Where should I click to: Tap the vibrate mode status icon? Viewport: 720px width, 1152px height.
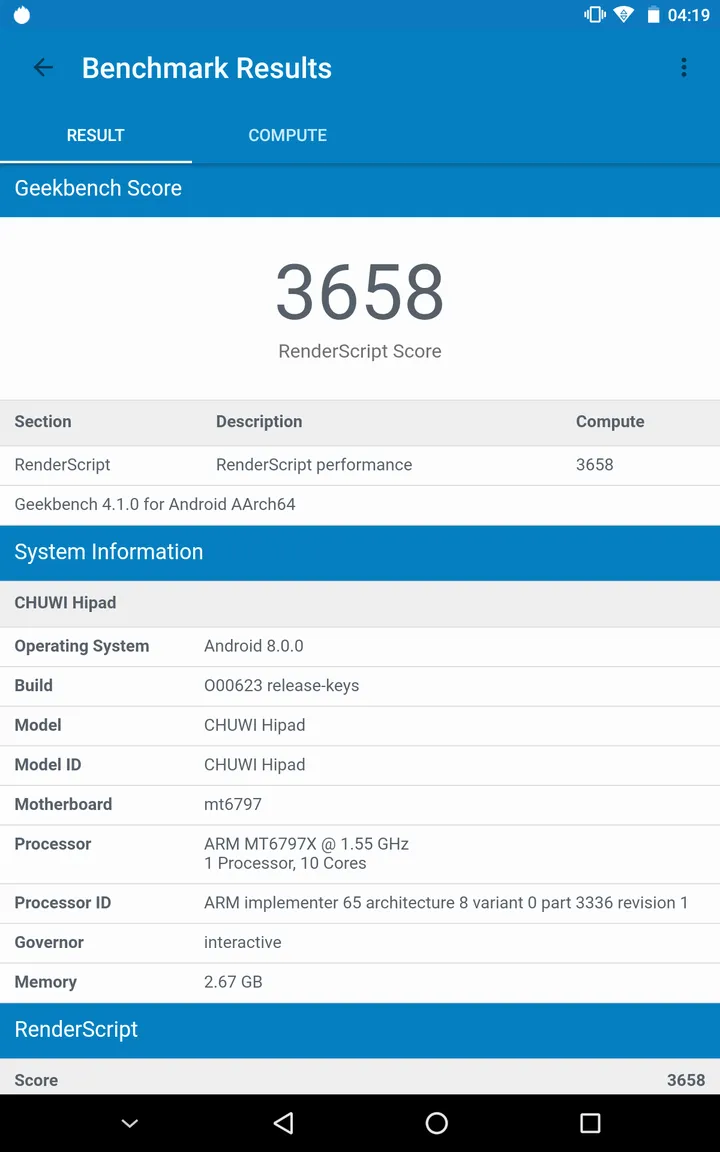pyautogui.click(x=595, y=15)
